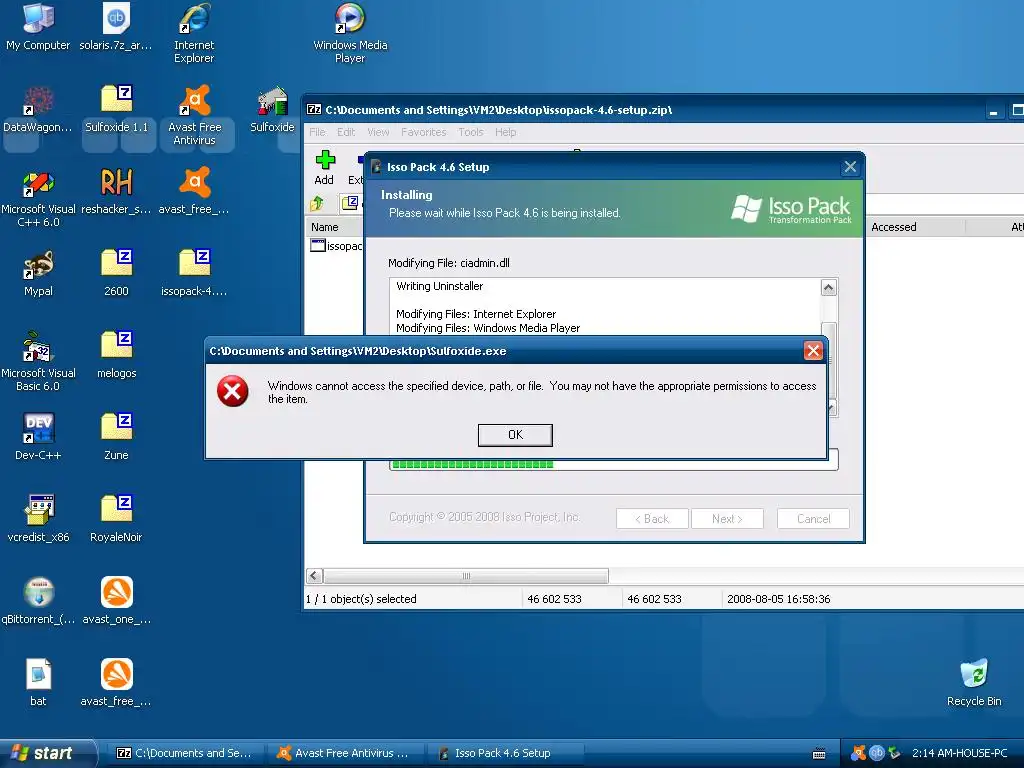Open the Favorites menu in 7-Zip
This screenshot has width=1024, height=768.
pos(424,132)
